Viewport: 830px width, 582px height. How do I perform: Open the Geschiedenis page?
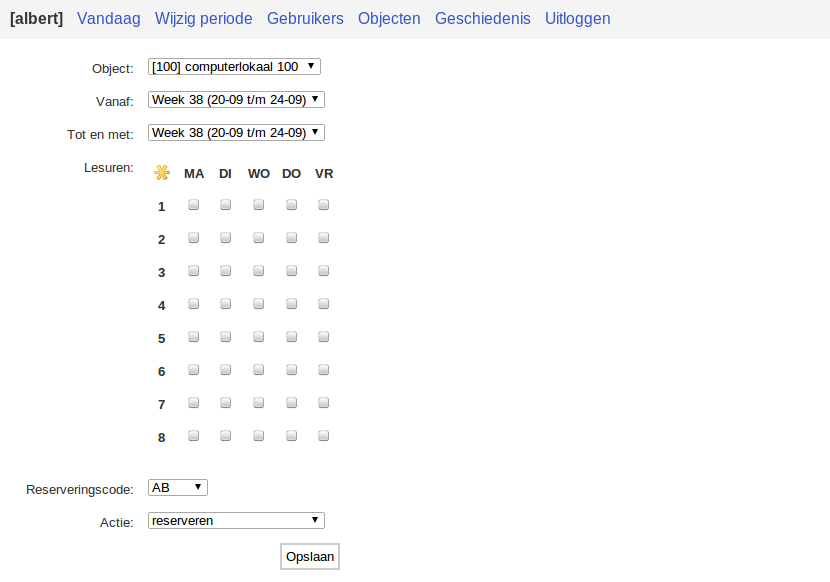483,19
